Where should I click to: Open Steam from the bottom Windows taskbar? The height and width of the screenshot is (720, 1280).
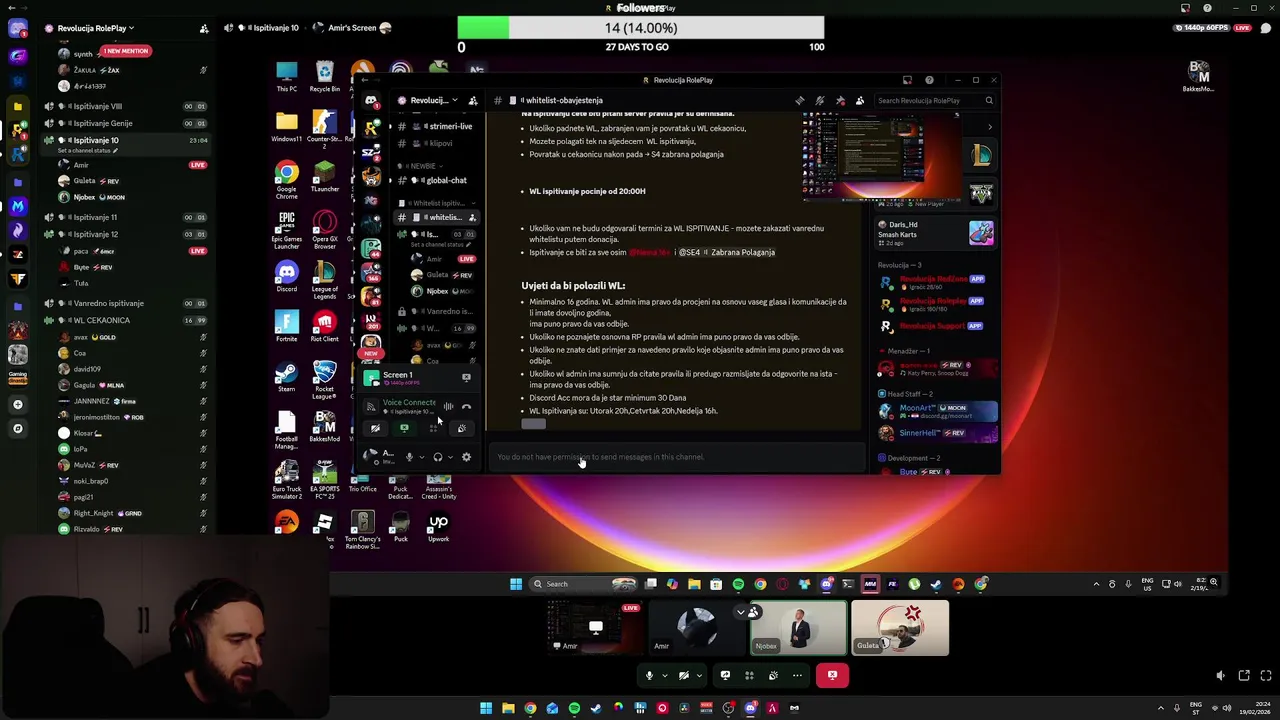pyautogui.click(x=596, y=708)
